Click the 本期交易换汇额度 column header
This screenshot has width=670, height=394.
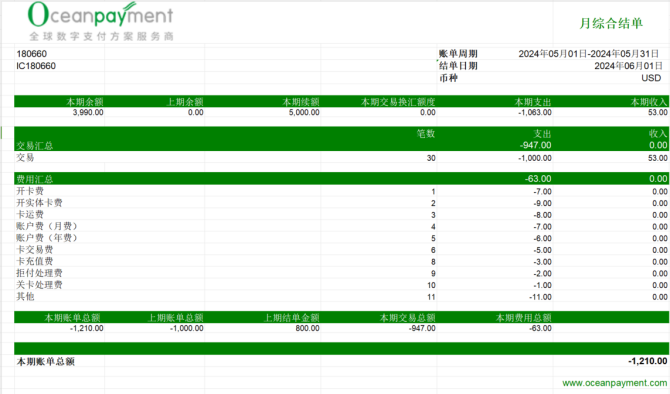[x=398, y=102]
